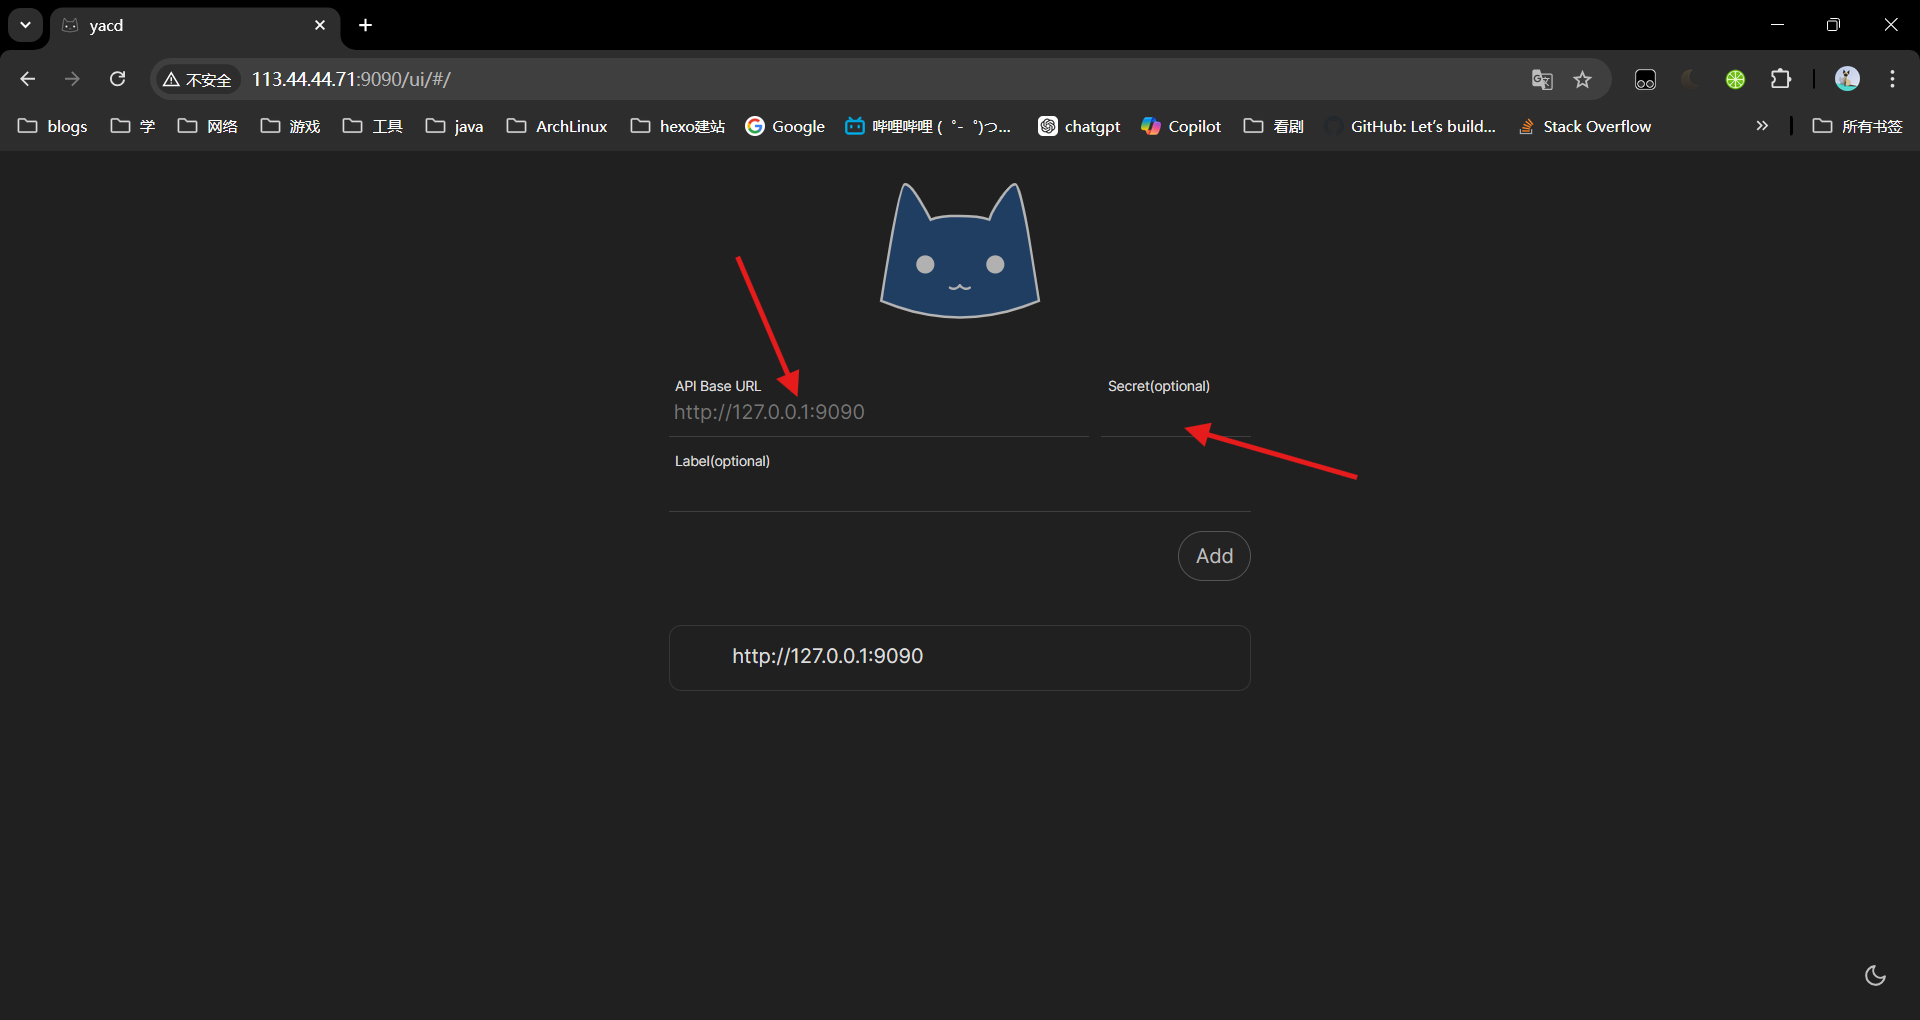Show more bookmarks chevron
Image resolution: width=1920 pixels, height=1020 pixels.
click(x=1762, y=126)
